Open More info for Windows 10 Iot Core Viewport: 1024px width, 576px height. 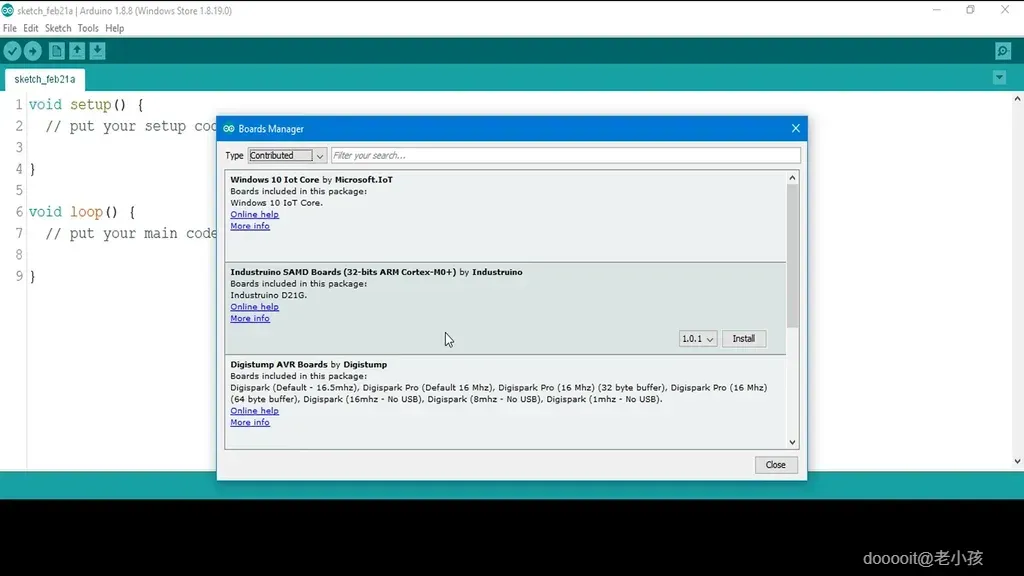249,226
